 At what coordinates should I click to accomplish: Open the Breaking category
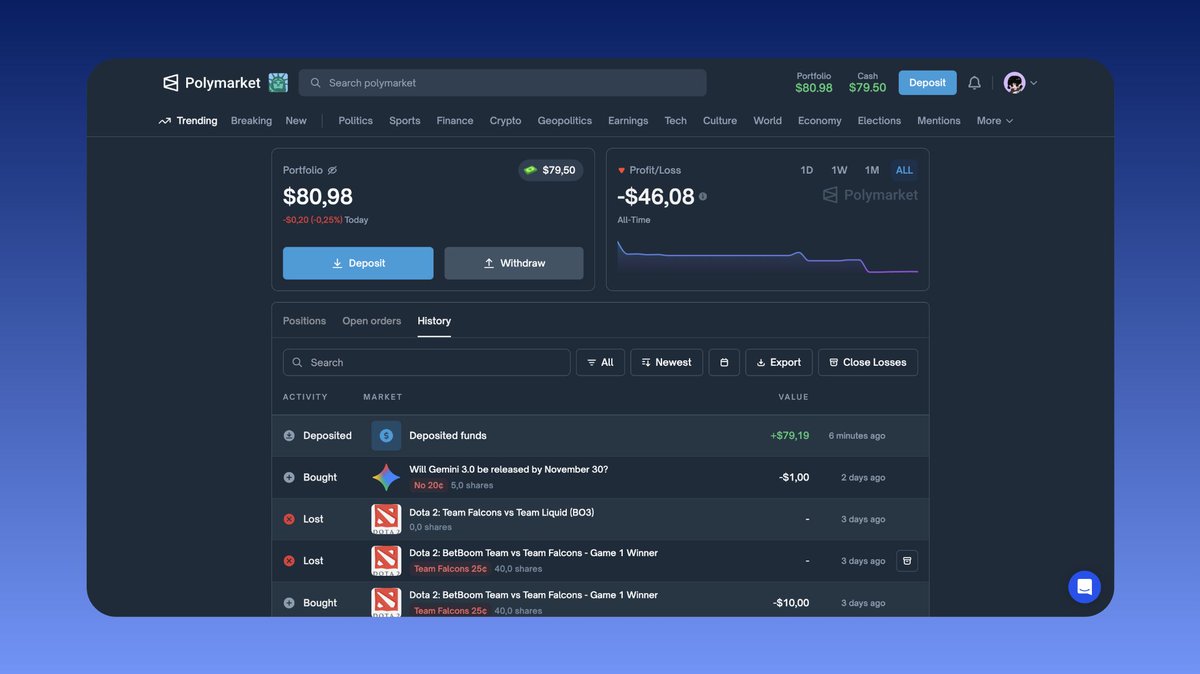[x=251, y=121]
